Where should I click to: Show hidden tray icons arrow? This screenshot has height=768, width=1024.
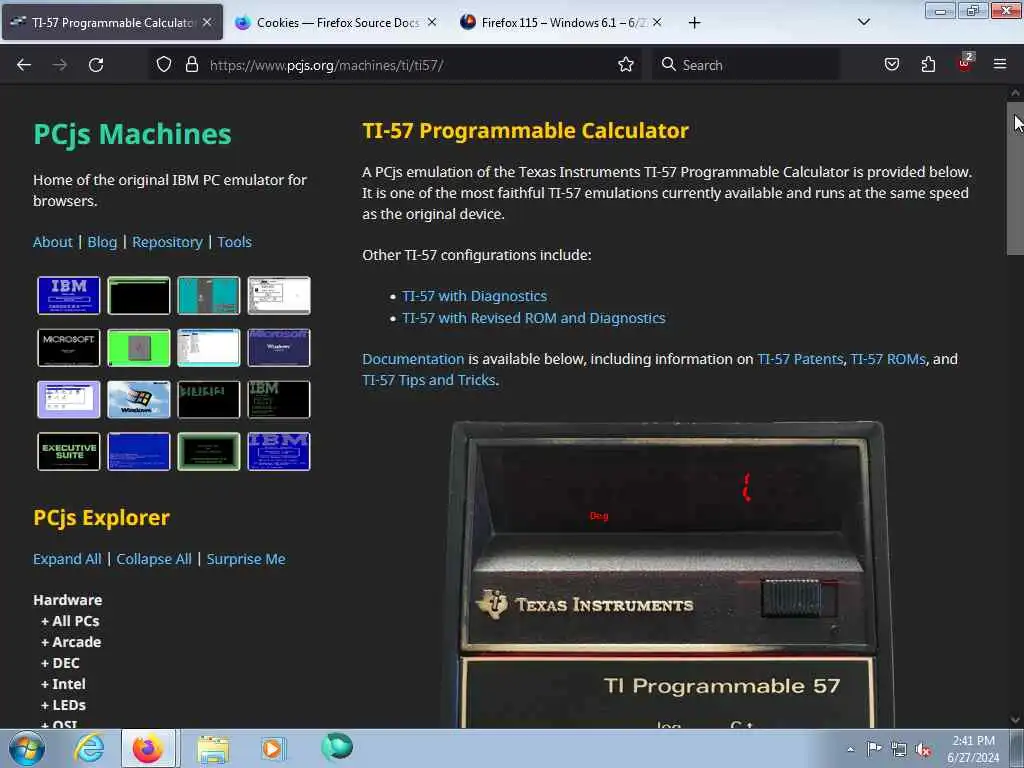[850, 749]
